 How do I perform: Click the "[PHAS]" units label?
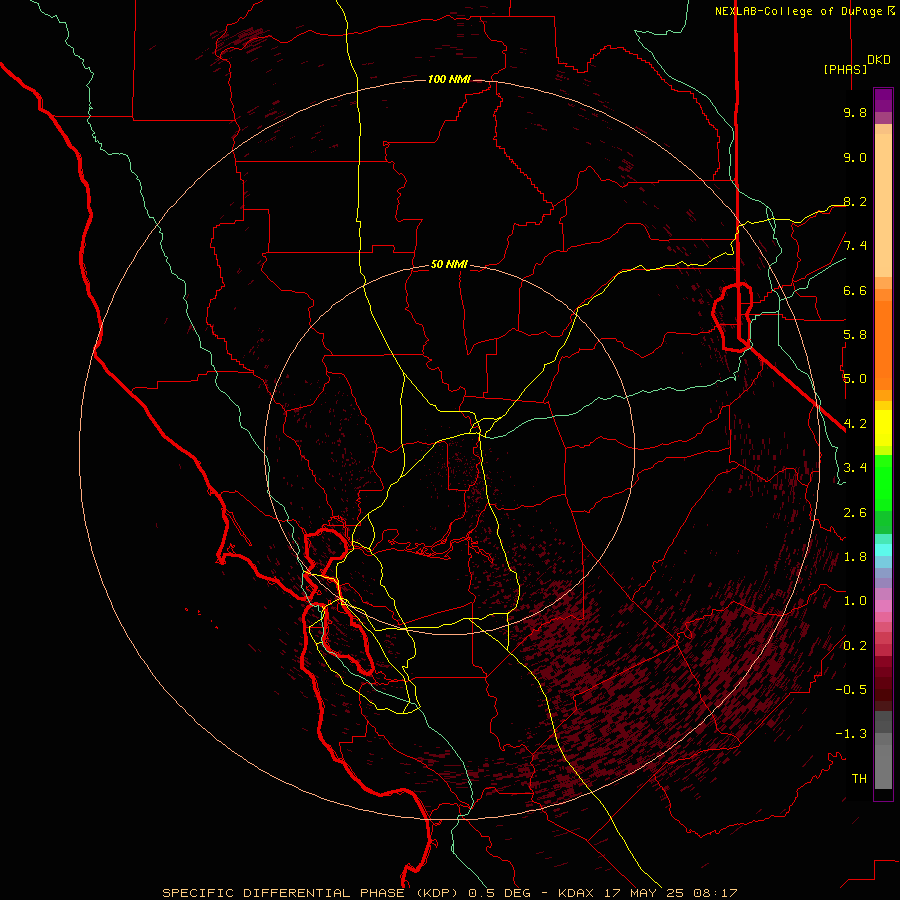[845, 69]
